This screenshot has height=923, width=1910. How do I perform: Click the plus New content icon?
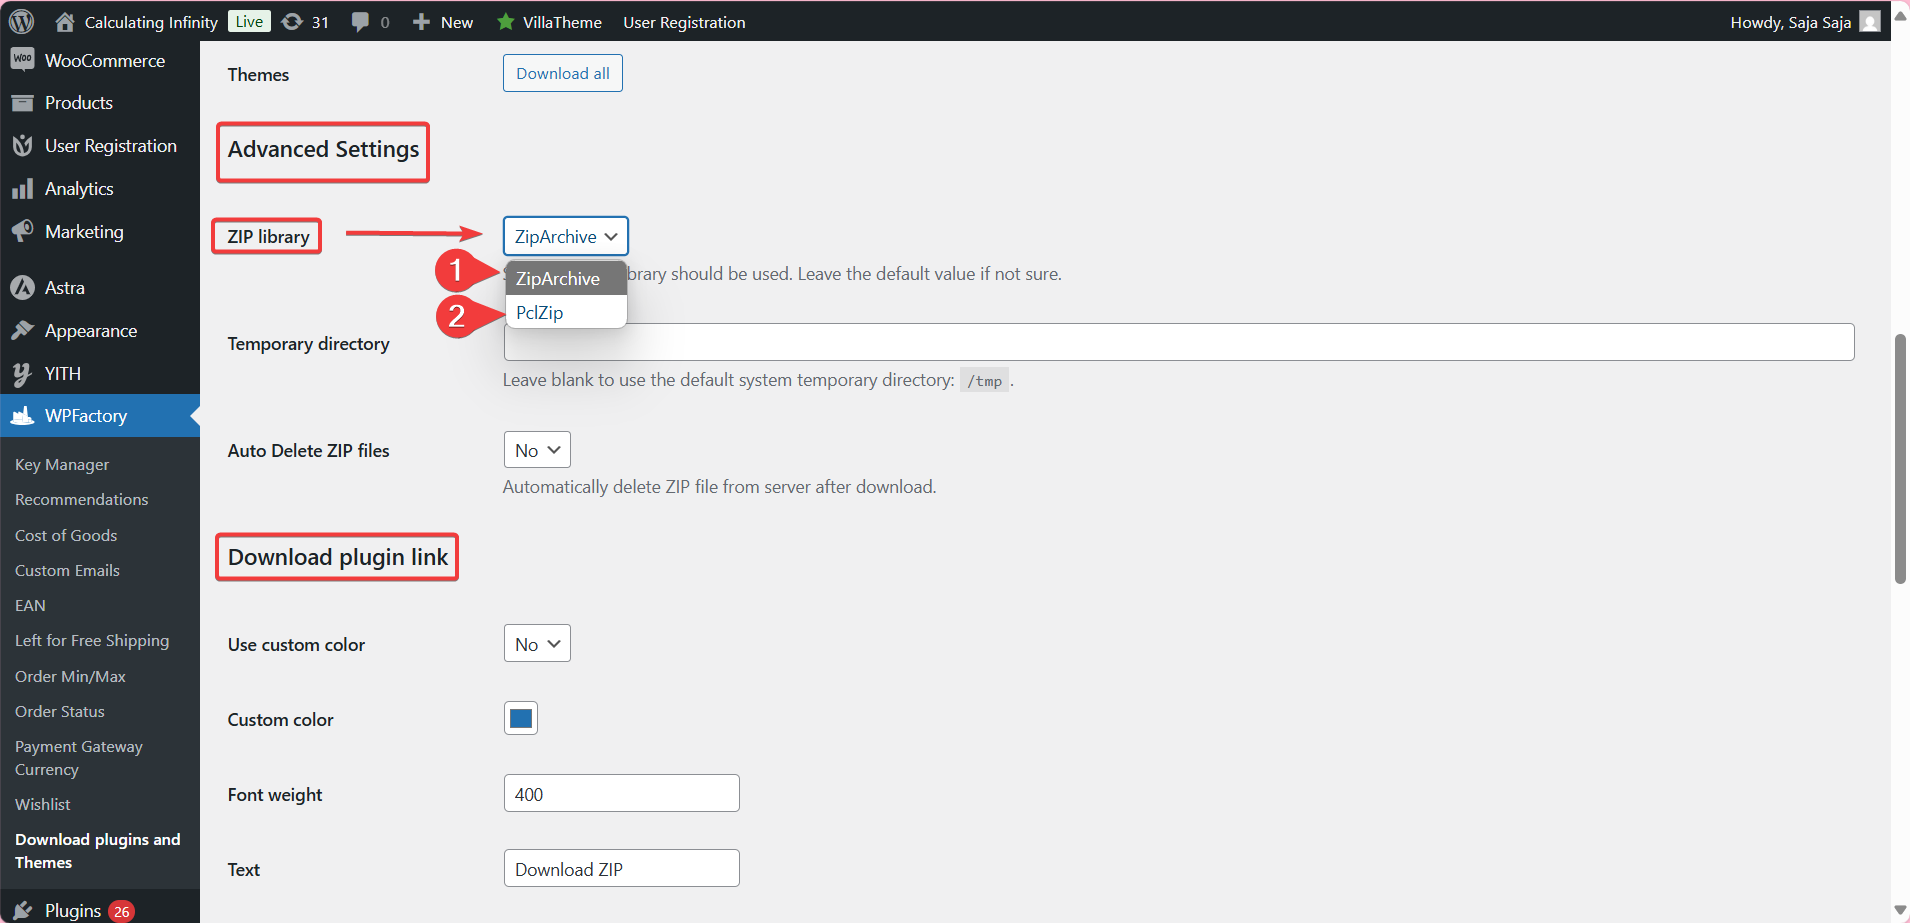point(421,21)
